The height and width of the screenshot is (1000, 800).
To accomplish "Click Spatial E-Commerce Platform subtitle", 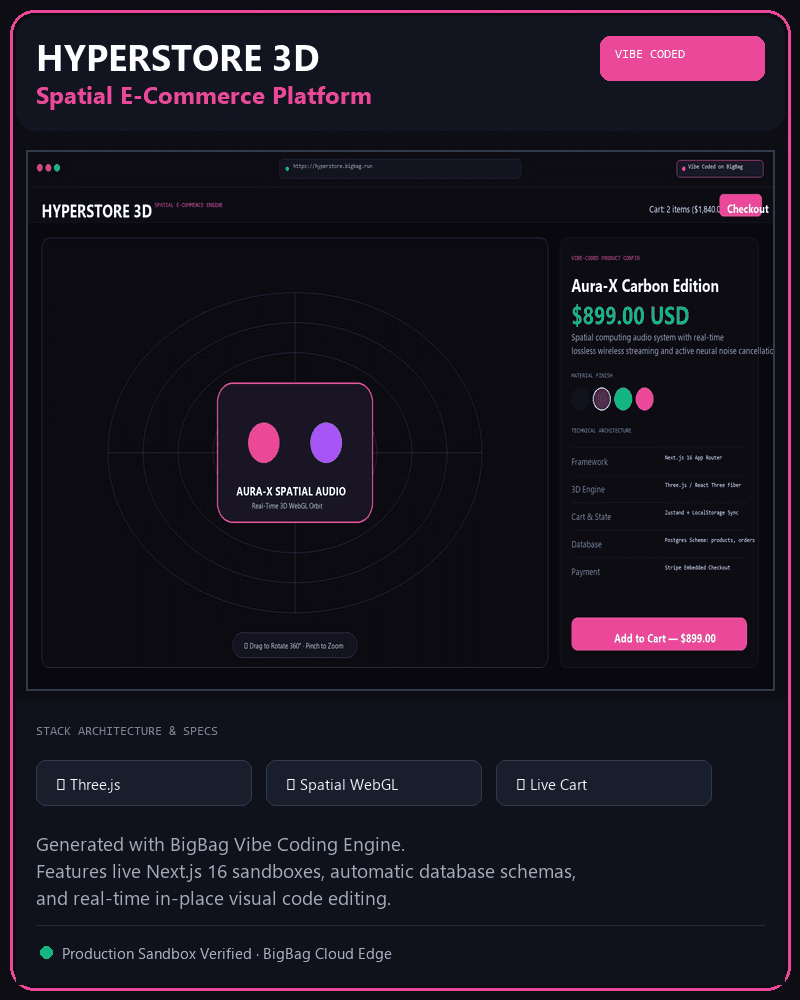I will click(x=204, y=96).
